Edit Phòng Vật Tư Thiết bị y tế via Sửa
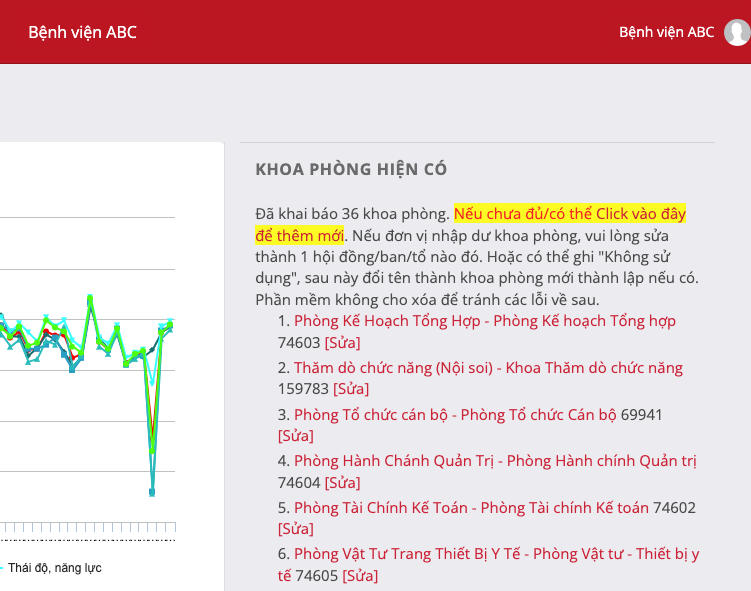 click(360, 576)
